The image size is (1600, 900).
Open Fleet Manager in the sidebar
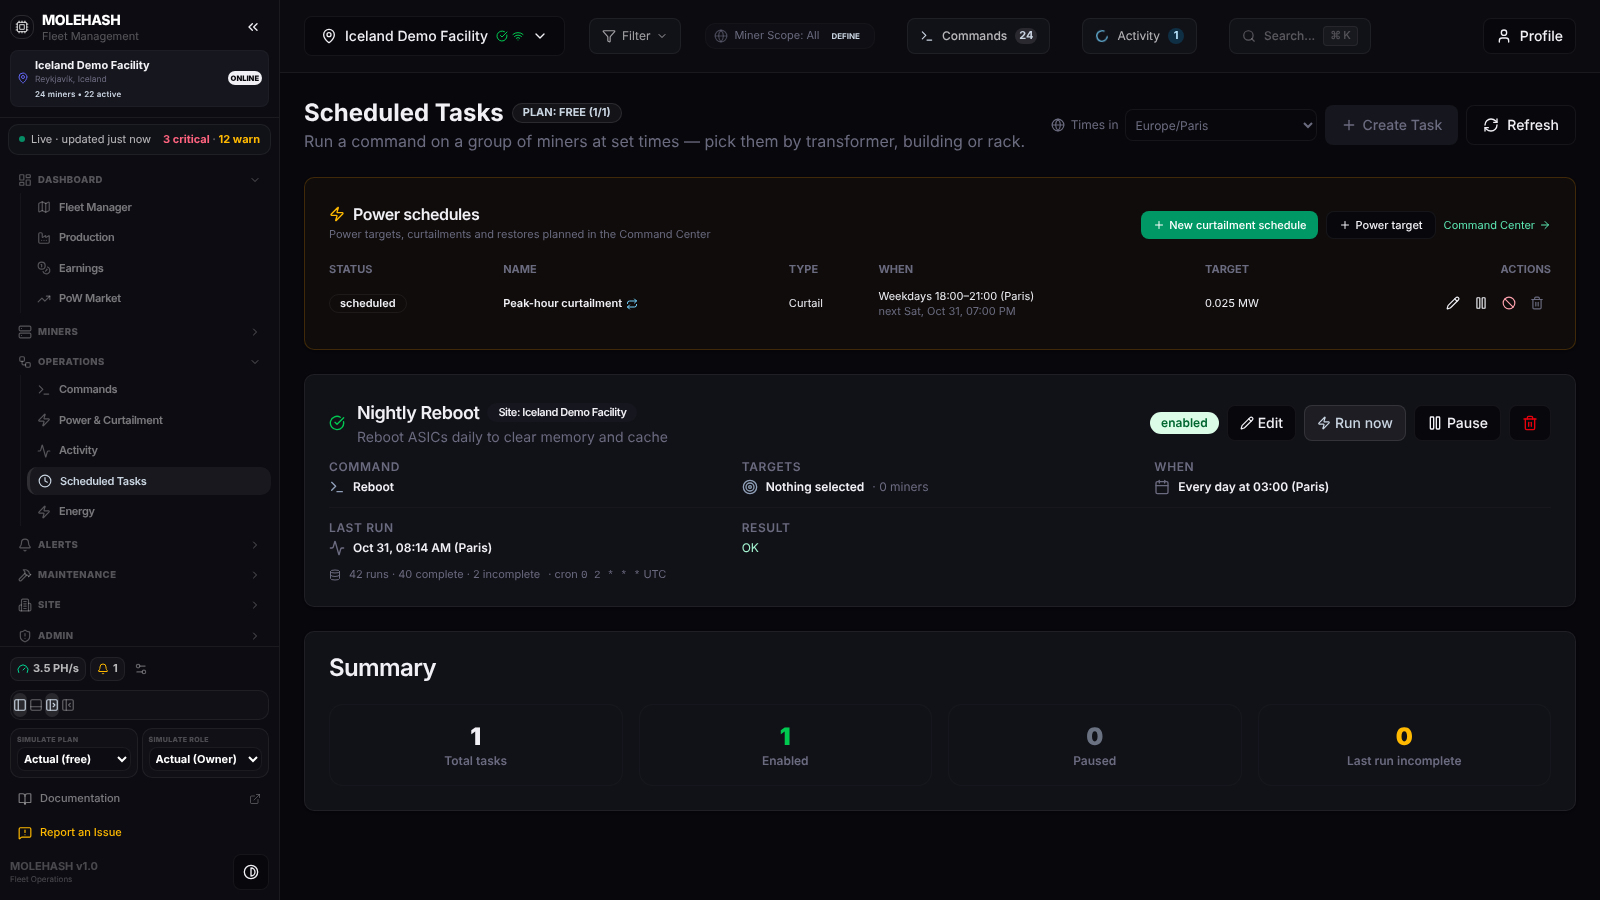(149, 207)
